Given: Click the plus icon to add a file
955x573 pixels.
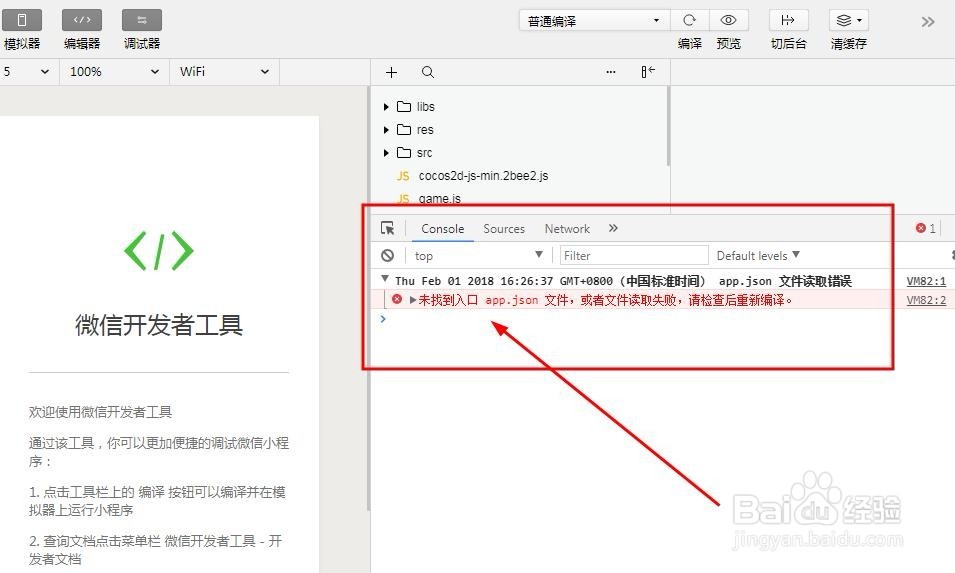Looking at the screenshot, I should [392, 72].
